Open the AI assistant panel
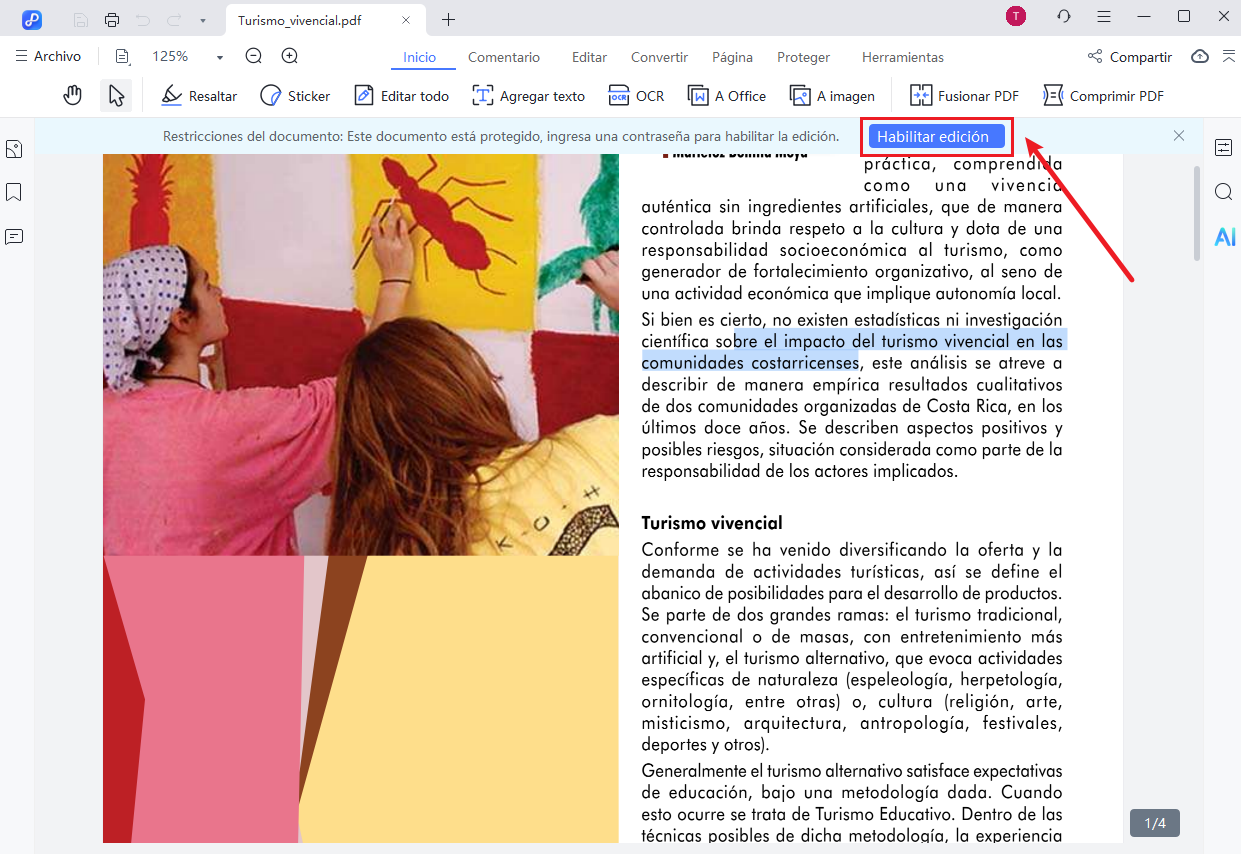Image resolution: width=1241 pixels, height=854 pixels. coord(1224,237)
